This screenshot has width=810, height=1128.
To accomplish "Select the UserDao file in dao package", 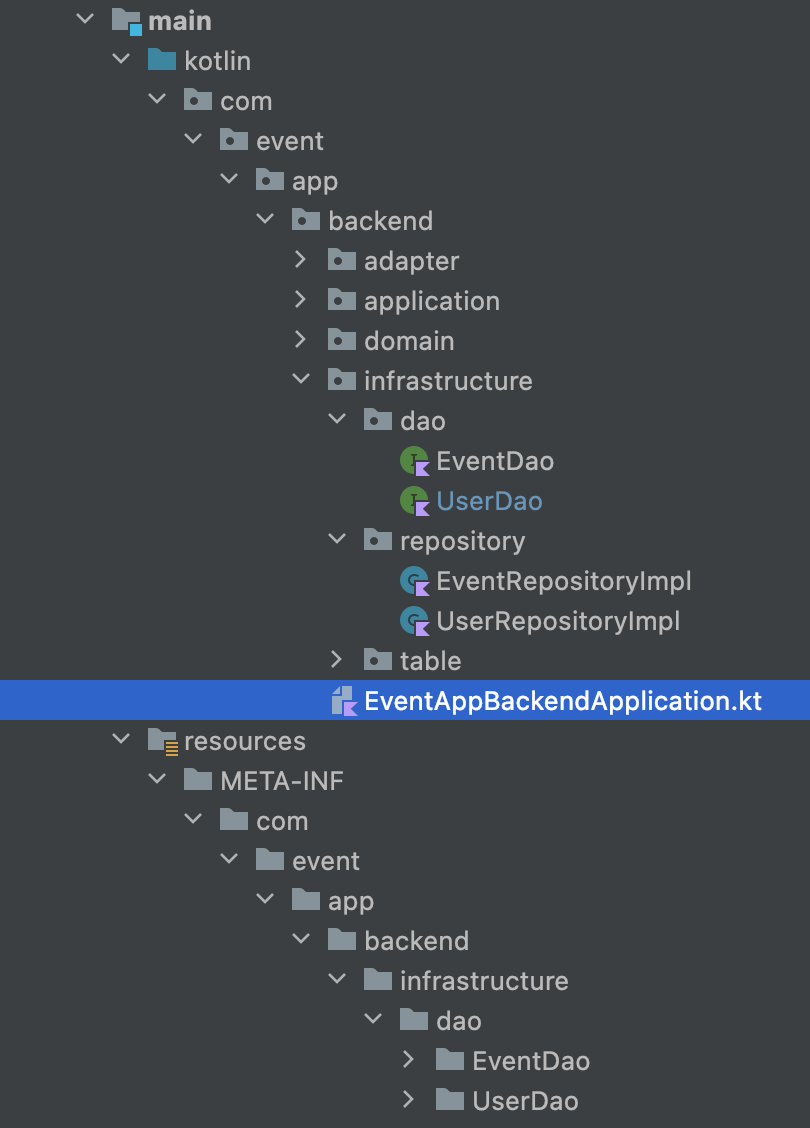I will tap(489, 501).
